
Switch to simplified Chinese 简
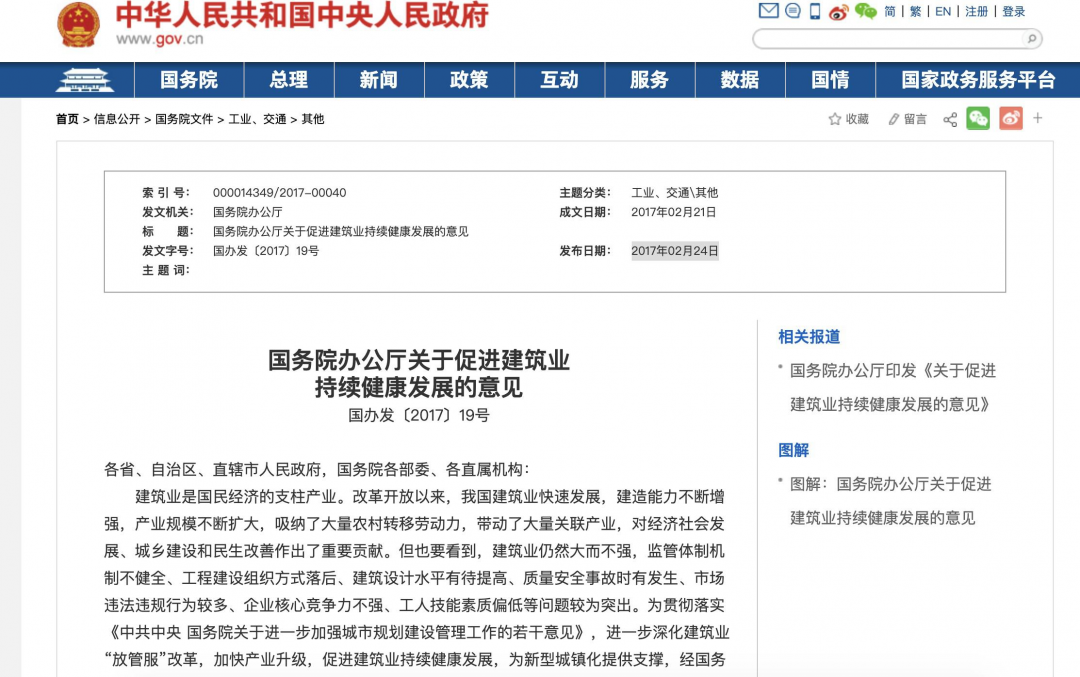[890, 12]
